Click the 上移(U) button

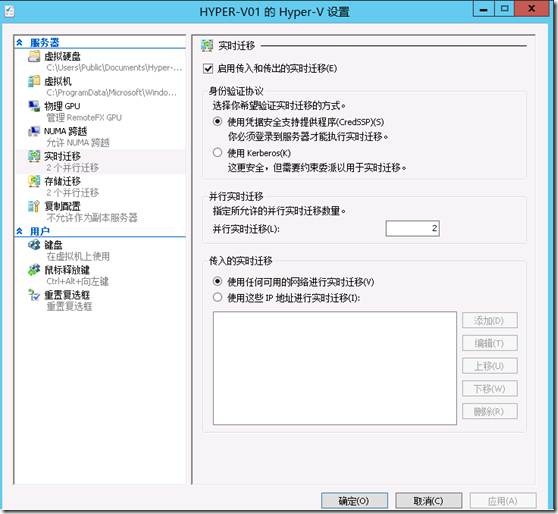coord(489,366)
